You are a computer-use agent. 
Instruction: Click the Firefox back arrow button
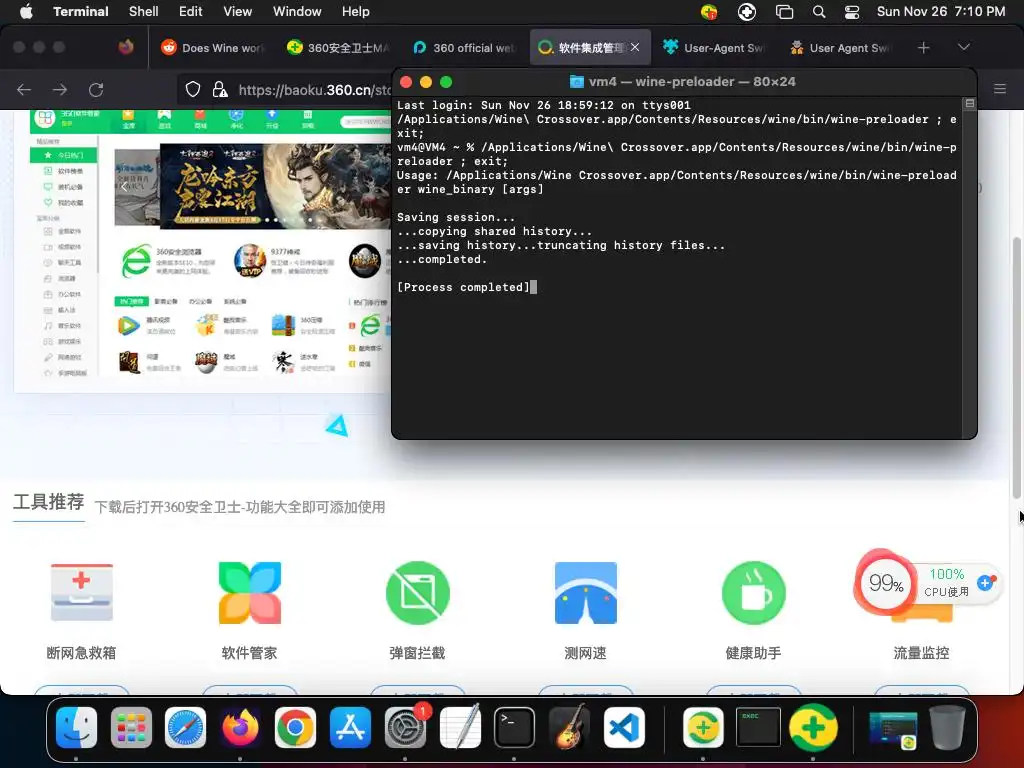pos(24,89)
